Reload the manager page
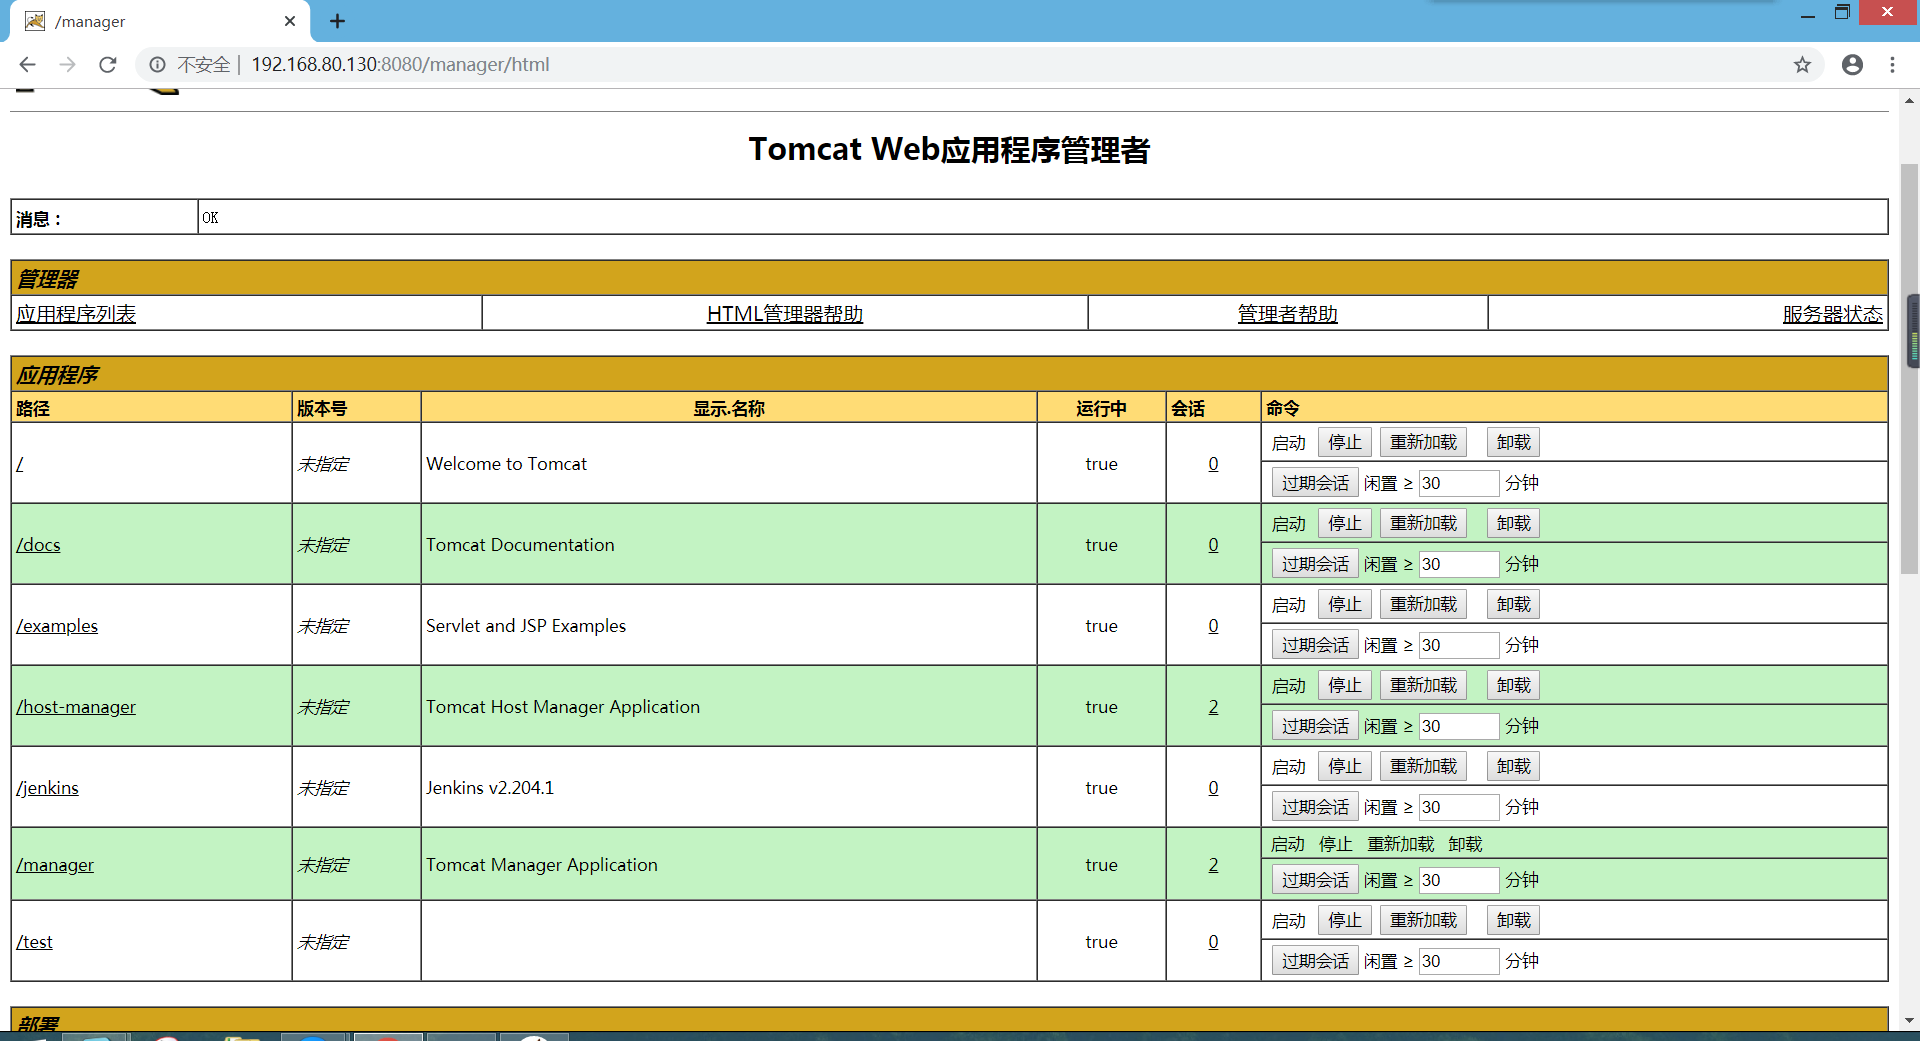 coord(108,65)
